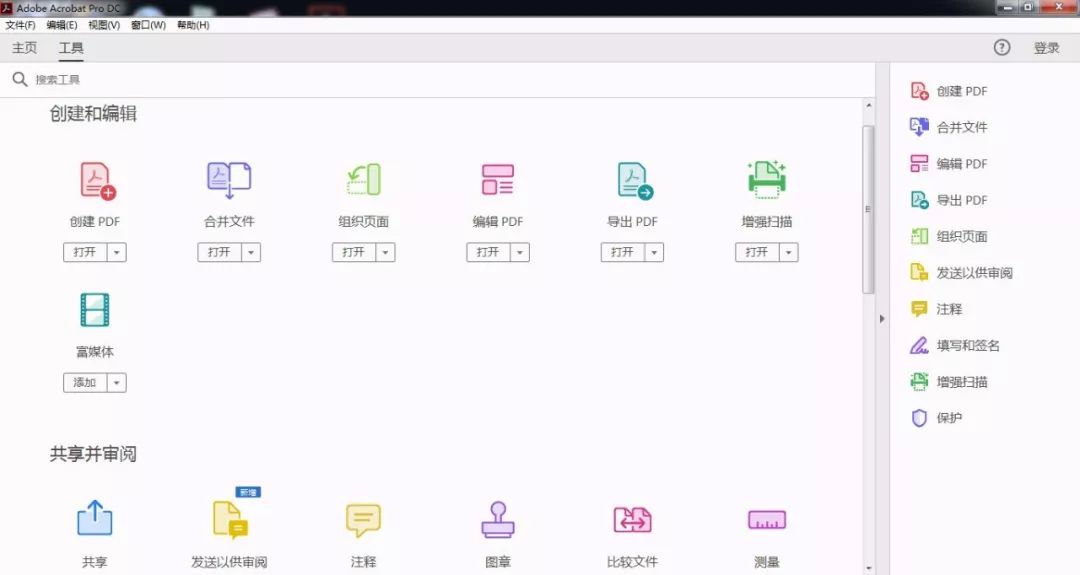Image resolution: width=1080 pixels, height=575 pixels.
Task: Open 发送以供审阅 from the right sidebar
Action: coord(962,273)
